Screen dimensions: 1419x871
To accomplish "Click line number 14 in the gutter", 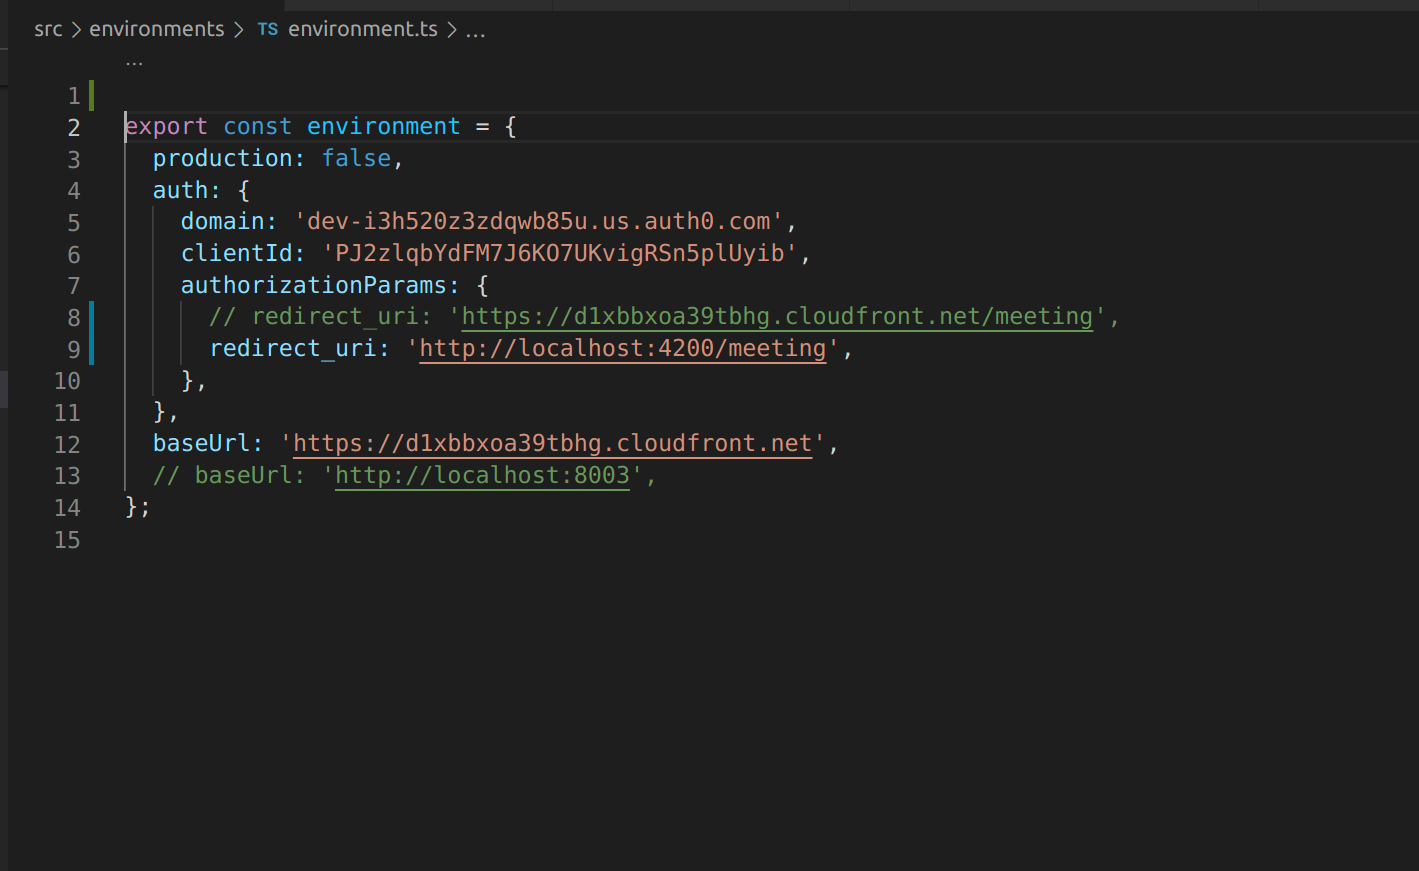I will click(67, 508).
